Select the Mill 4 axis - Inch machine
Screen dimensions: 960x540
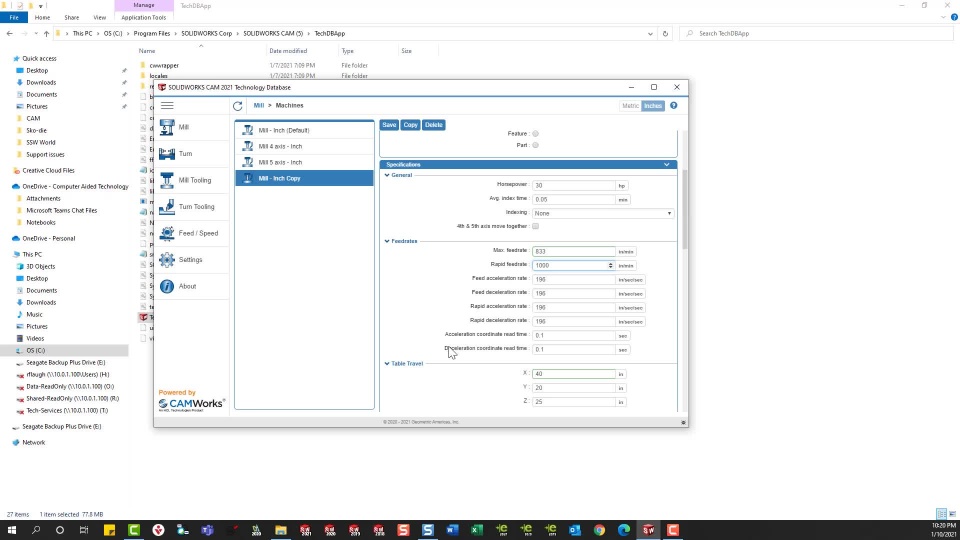point(304,146)
